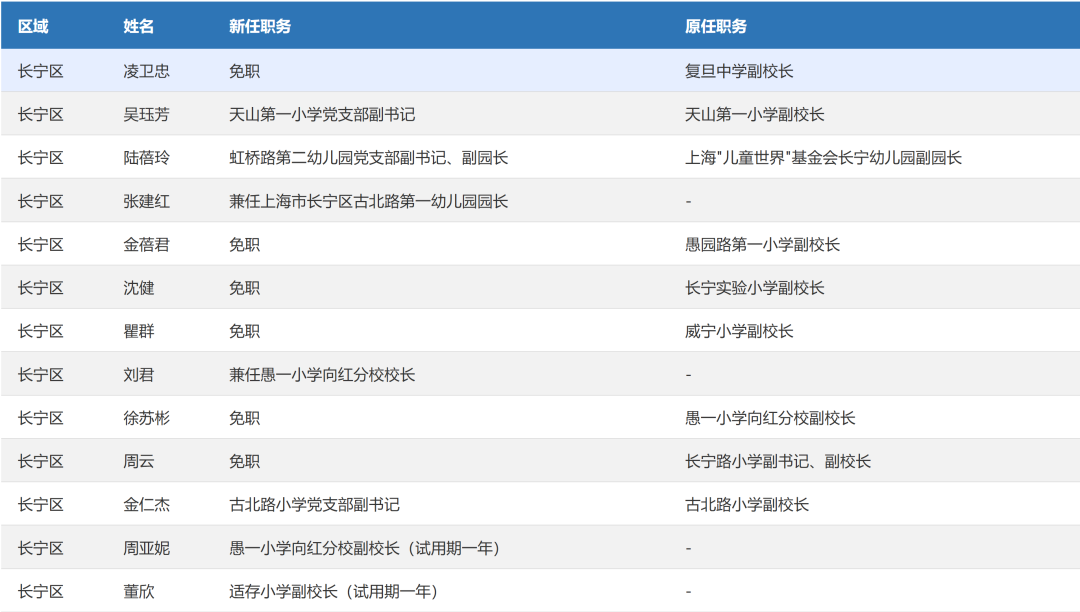Screen dimensions: 1080x612
Task: Click 免职 in 凌卫忠's row
Action: [x=245, y=71]
